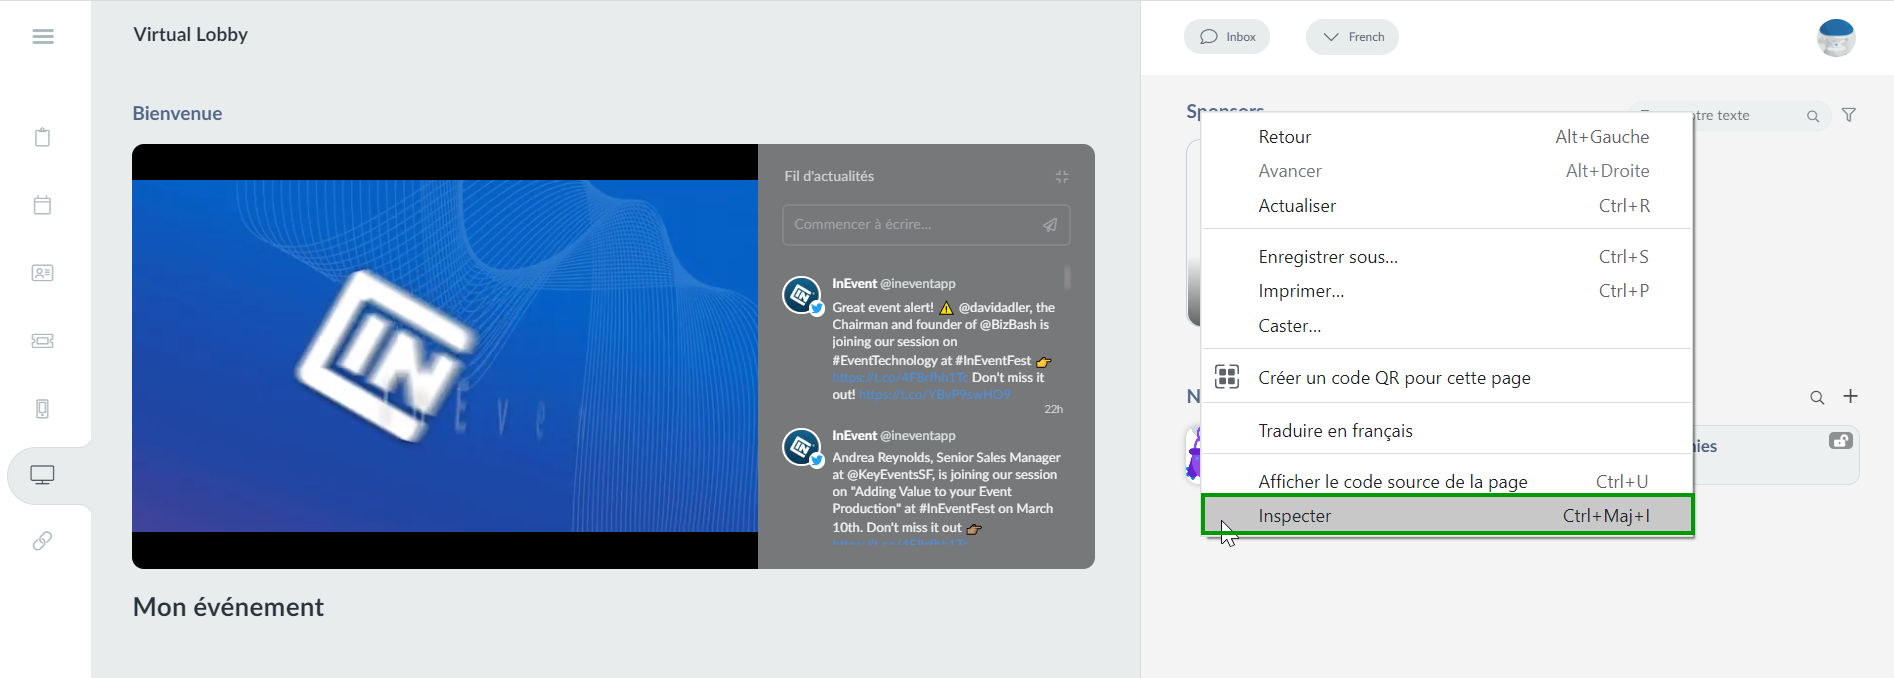
Task: Choose Créer un code QR pour cette page
Action: pos(1447,378)
